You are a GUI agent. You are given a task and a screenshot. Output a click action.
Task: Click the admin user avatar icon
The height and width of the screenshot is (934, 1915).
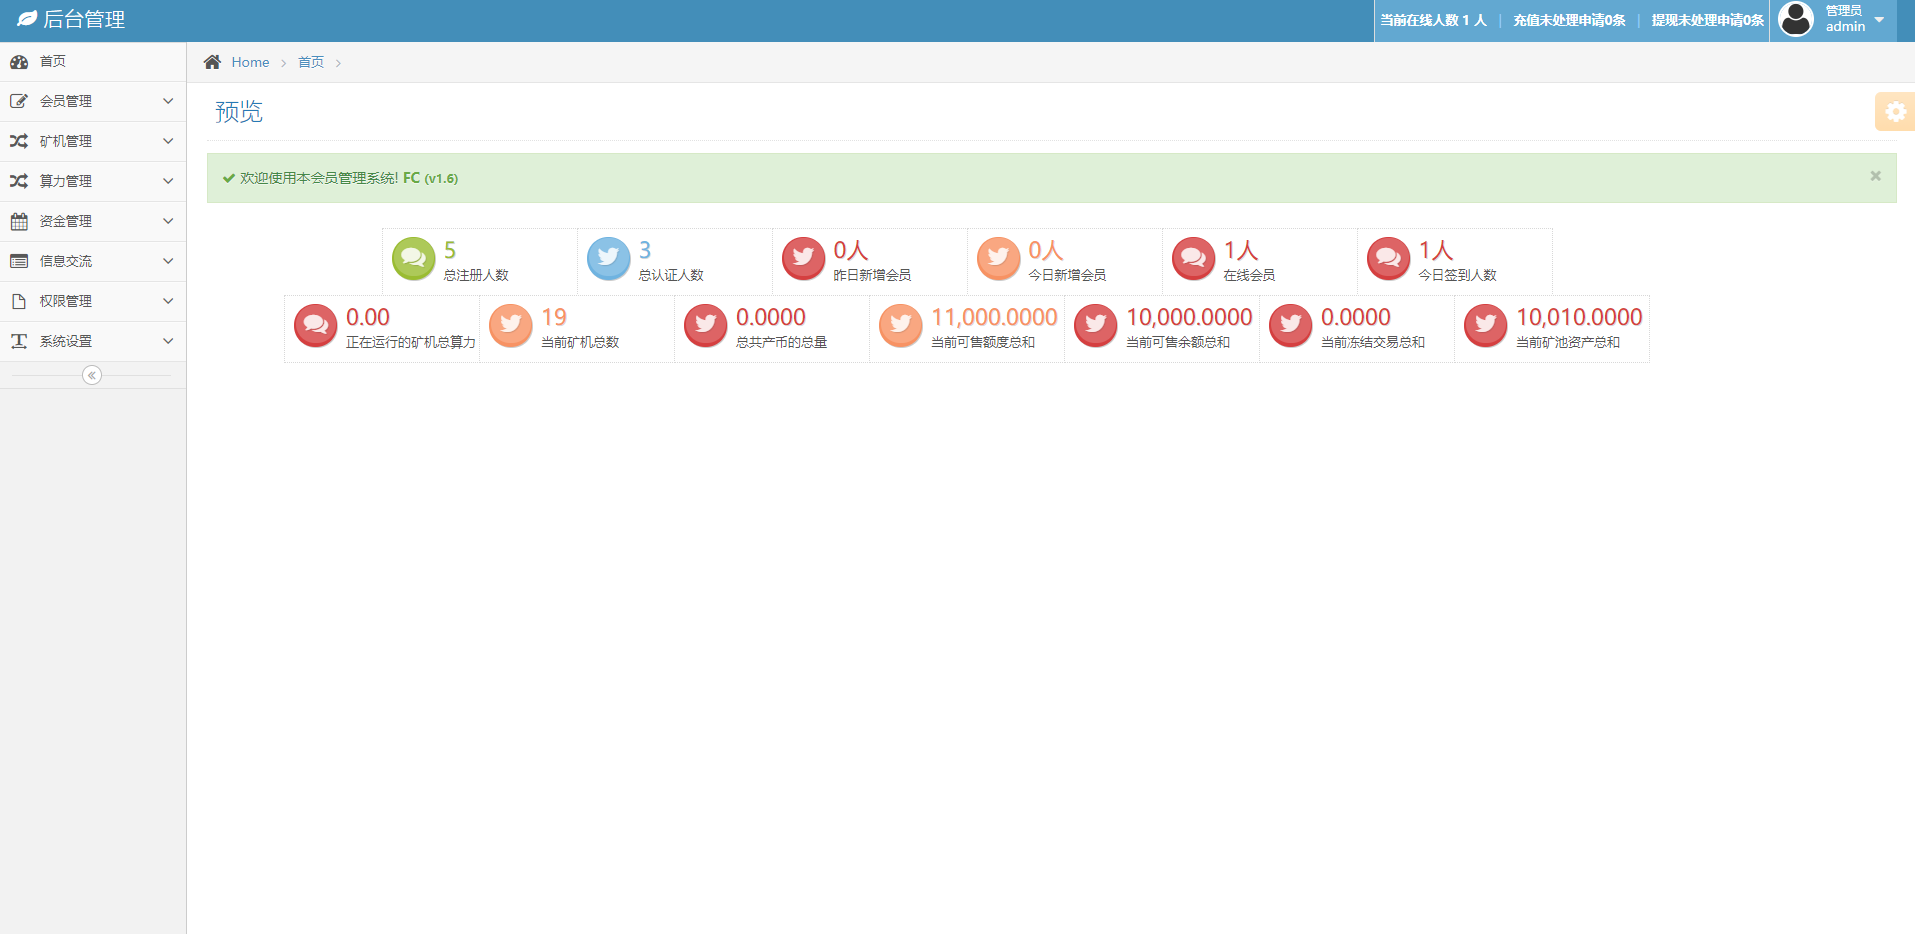click(1796, 19)
